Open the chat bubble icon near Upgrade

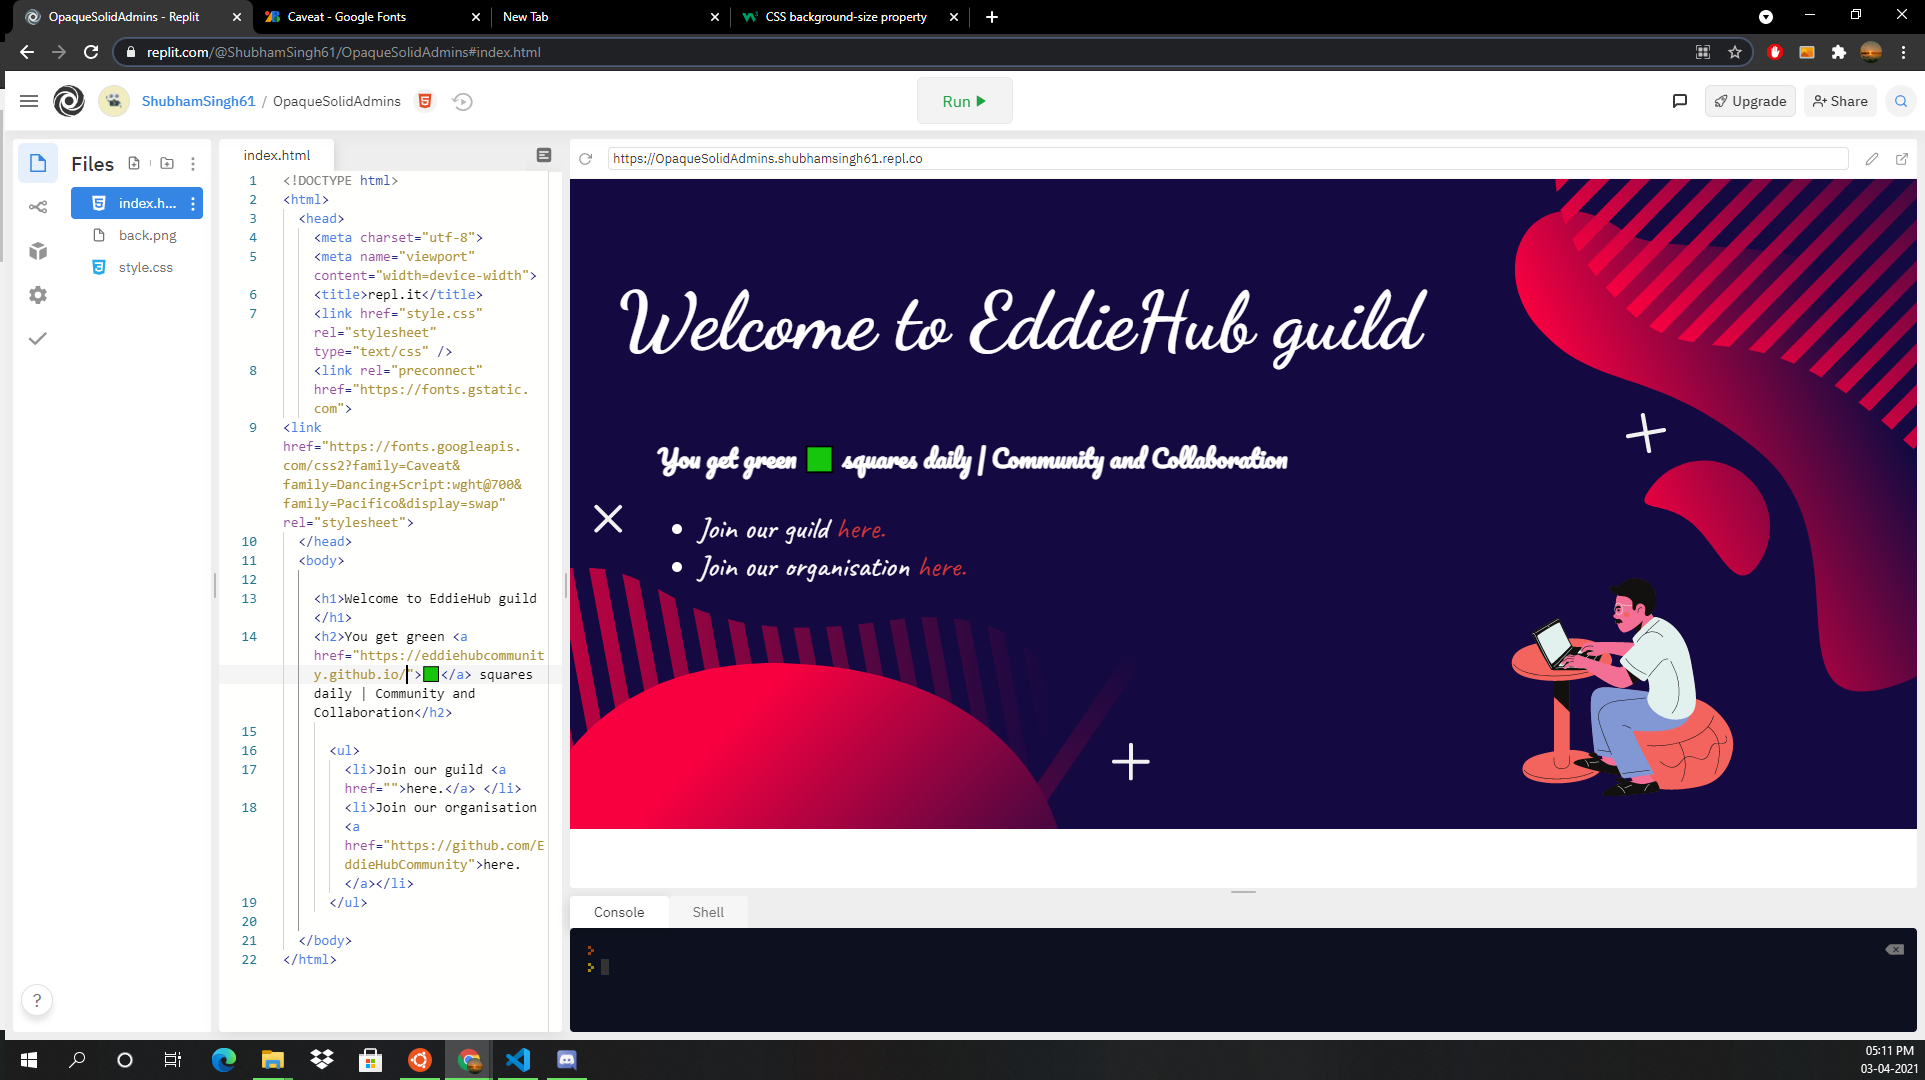point(1680,100)
